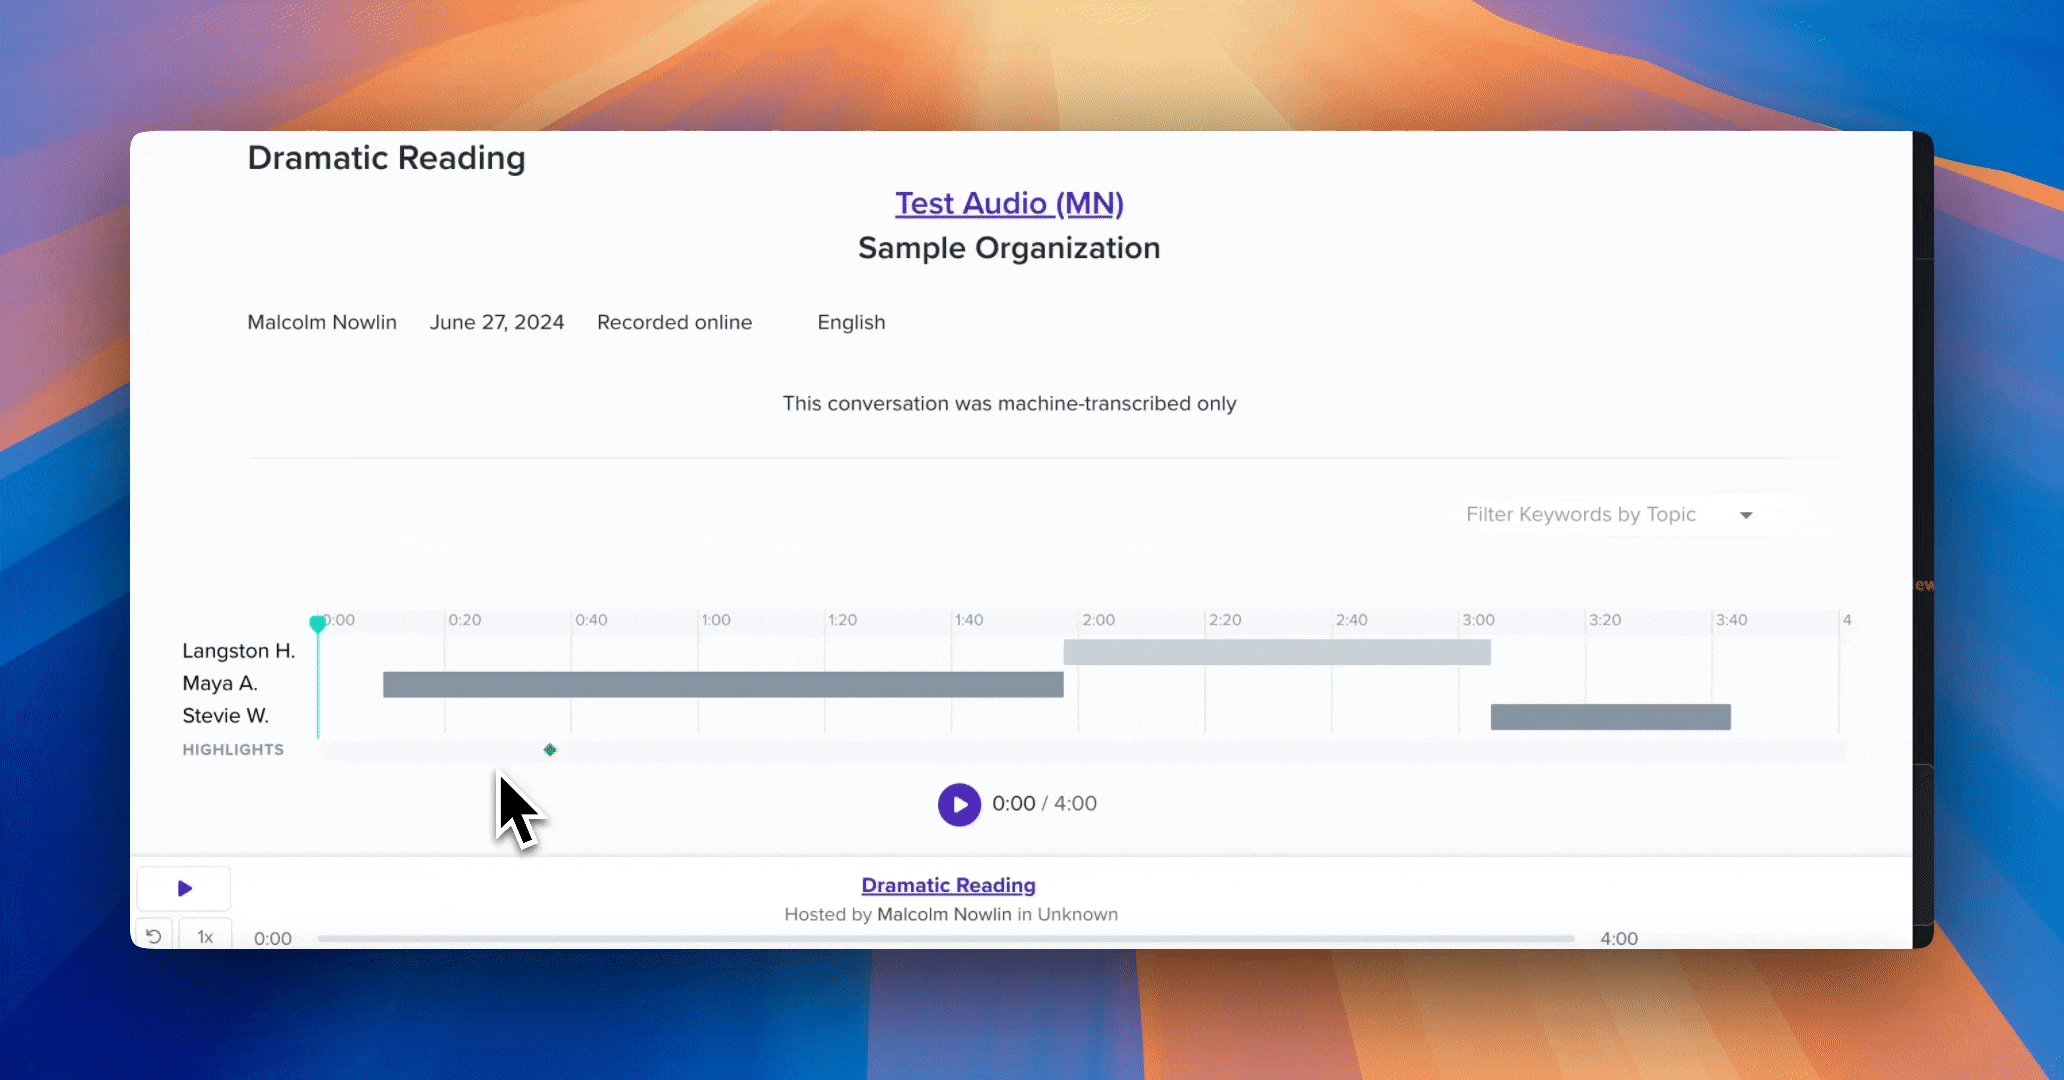Image resolution: width=2064 pixels, height=1080 pixels.
Task: Click the June 27, 2024 date text
Action: 497,322
